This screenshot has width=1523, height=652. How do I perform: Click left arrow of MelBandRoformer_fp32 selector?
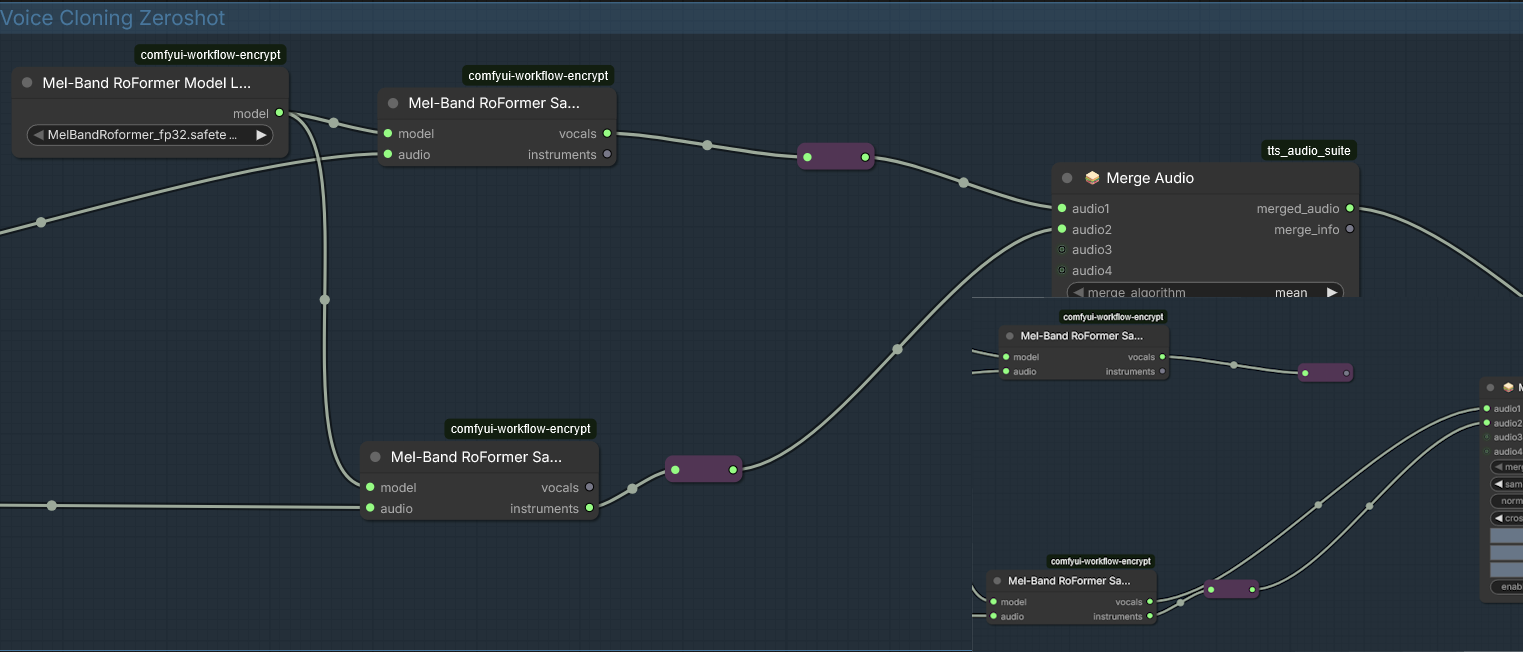point(38,135)
